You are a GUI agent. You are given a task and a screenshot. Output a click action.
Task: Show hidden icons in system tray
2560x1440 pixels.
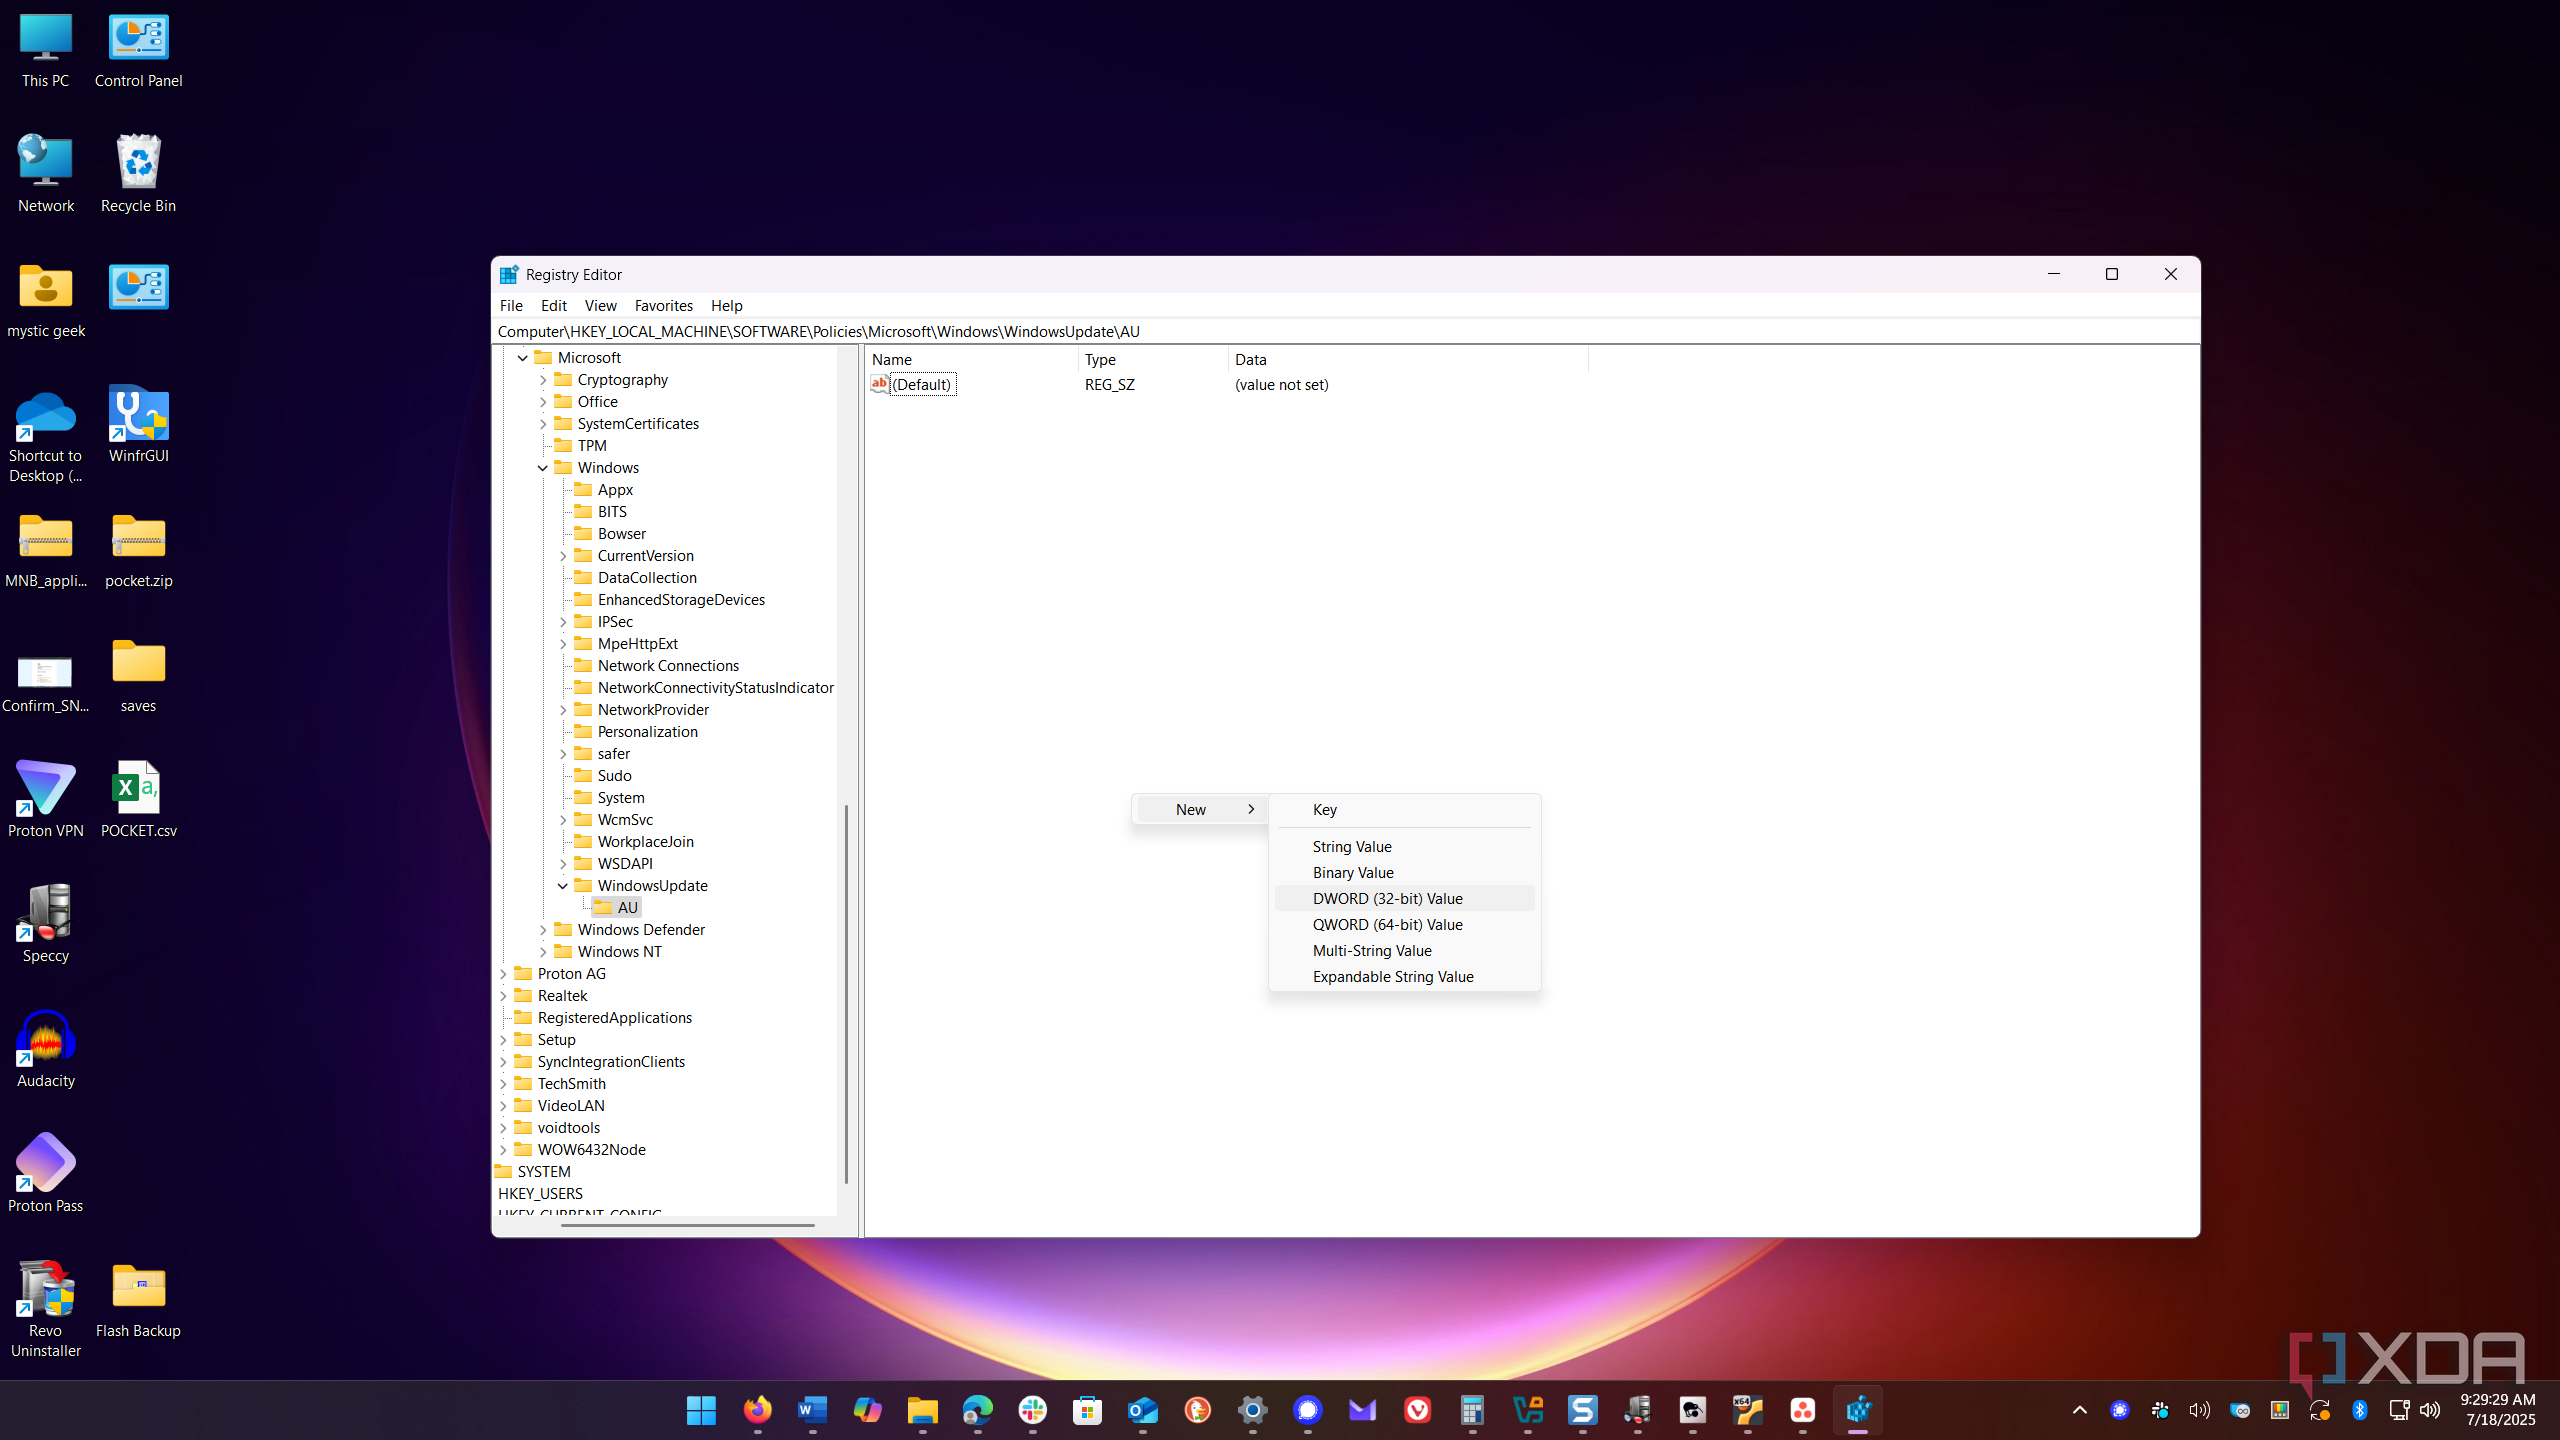coord(2080,1410)
